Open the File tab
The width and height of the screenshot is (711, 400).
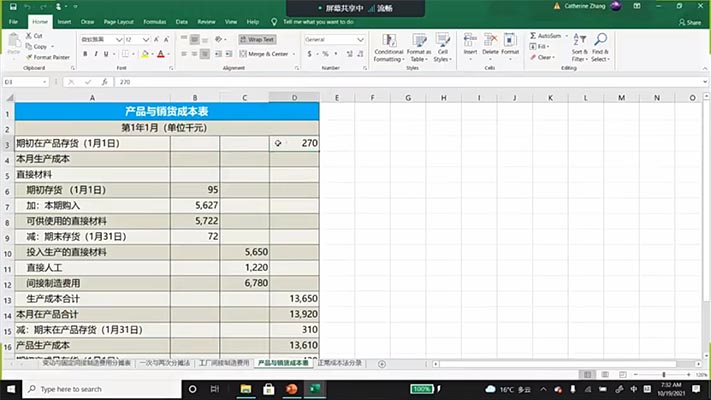(x=13, y=21)
